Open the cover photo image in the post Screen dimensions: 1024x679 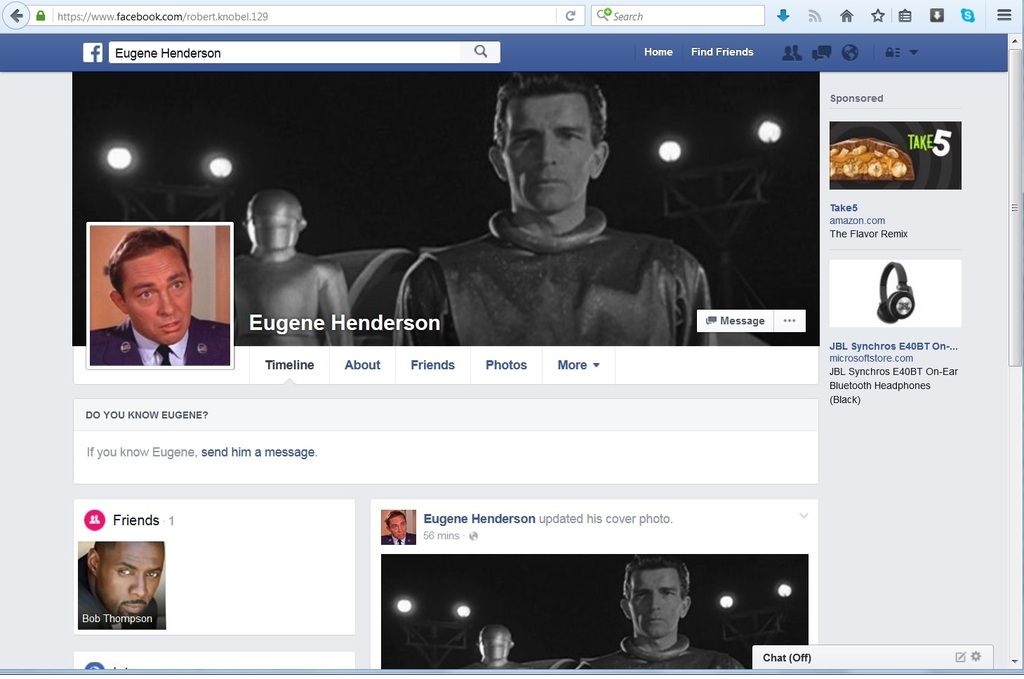coord(594,611)
